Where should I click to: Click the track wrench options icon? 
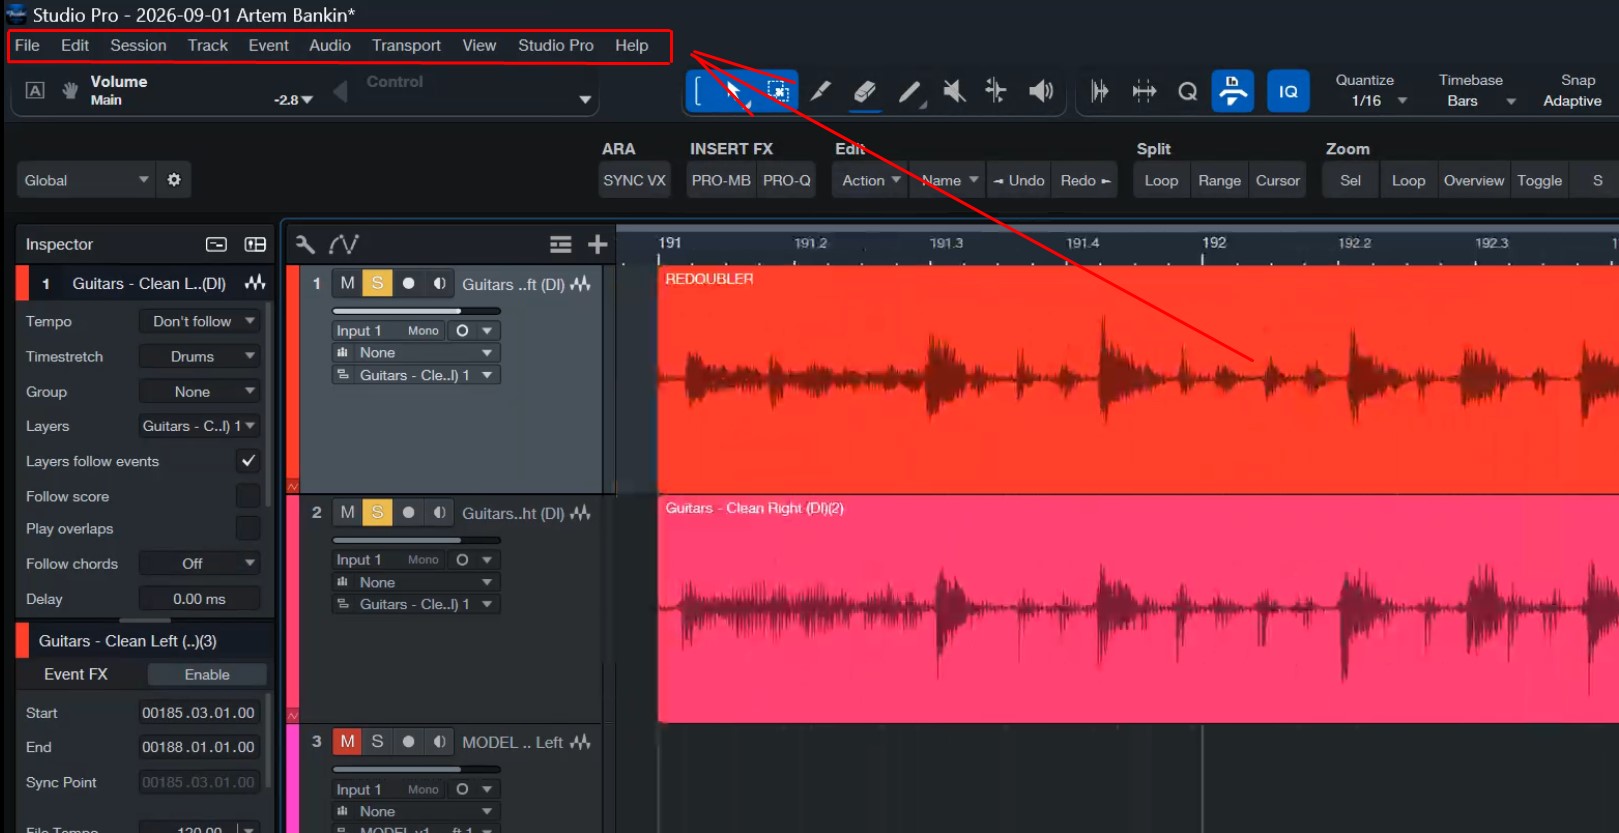coord(305,244)
